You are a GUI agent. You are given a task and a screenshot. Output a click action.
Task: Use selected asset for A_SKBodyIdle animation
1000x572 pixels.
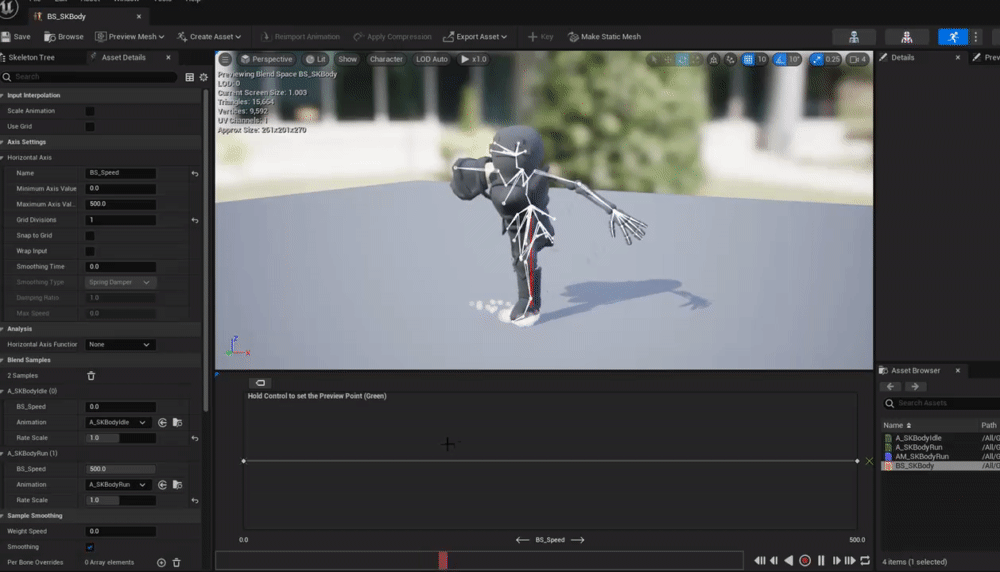pyautogui.click(x=163, y=422)
